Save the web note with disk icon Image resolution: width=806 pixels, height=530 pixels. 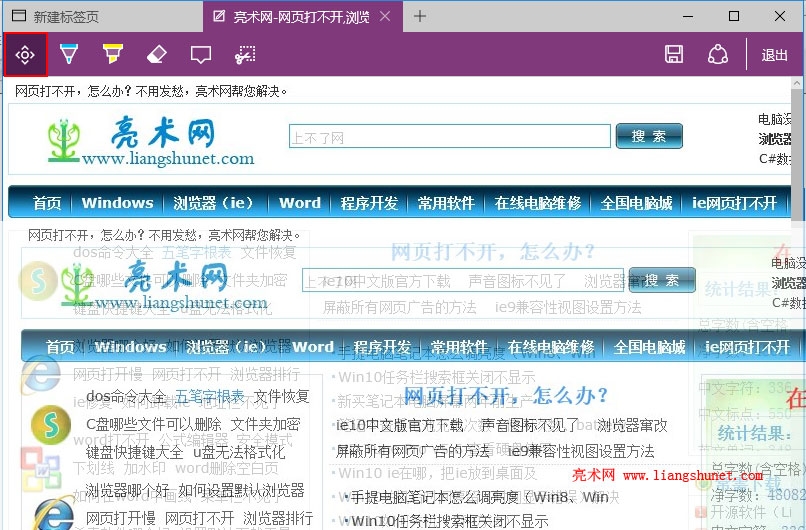tap(674, 54)
